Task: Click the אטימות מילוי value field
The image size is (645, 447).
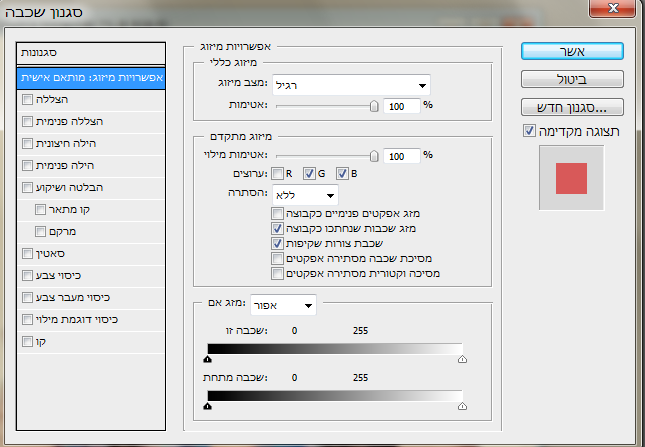Action: click(x=401, y=156)
